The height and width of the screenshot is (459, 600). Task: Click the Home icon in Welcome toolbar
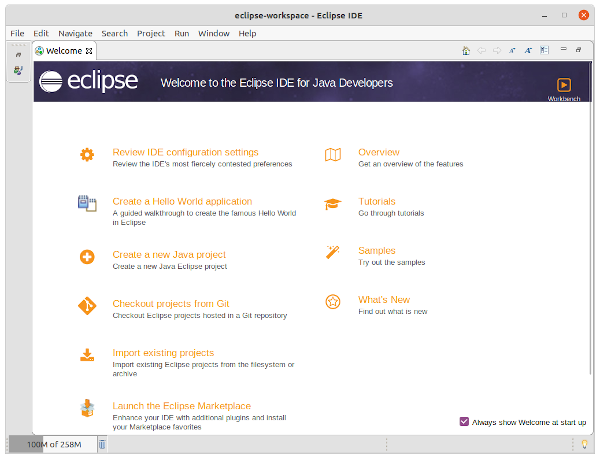click(x=466, y=50)
